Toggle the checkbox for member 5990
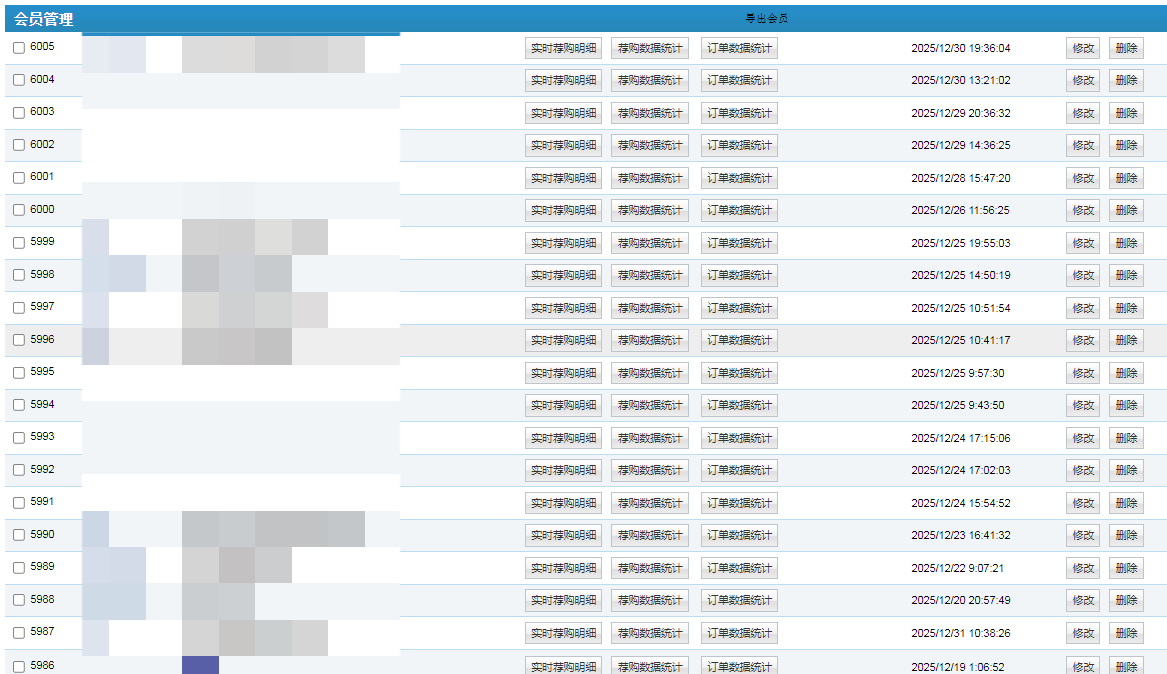The image size is (1167, 674). tap(19, 535)
